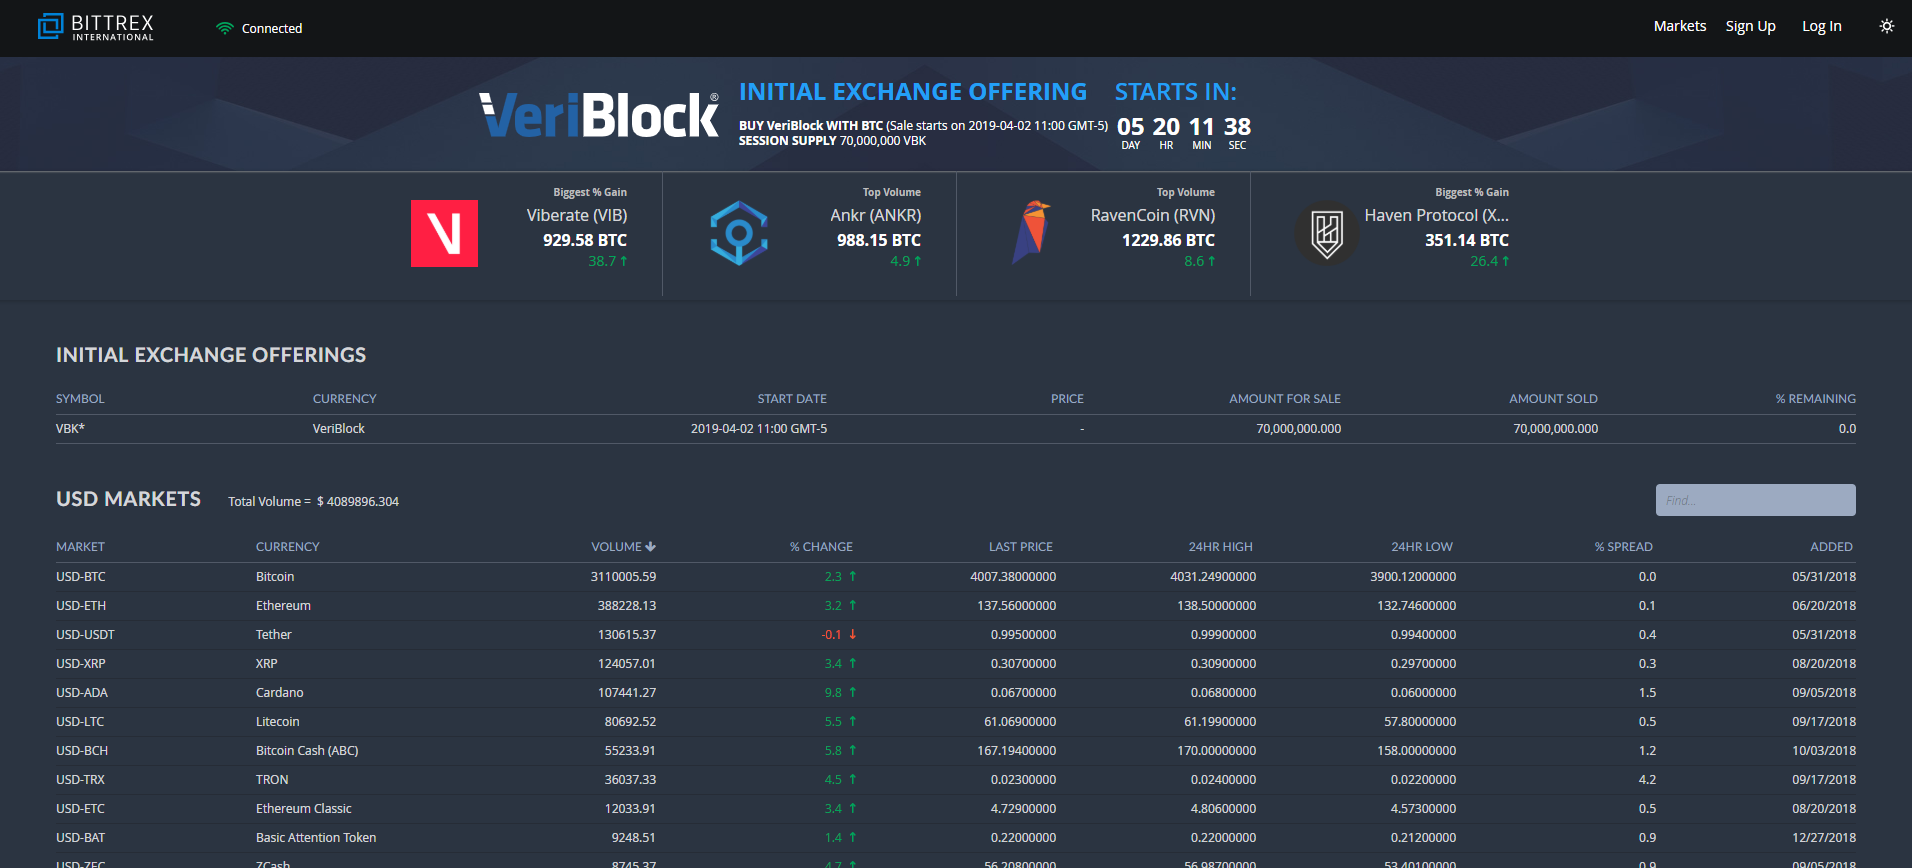Open the USD-BTC market row
Screen dimensions: 1912x868
point(956,577)
